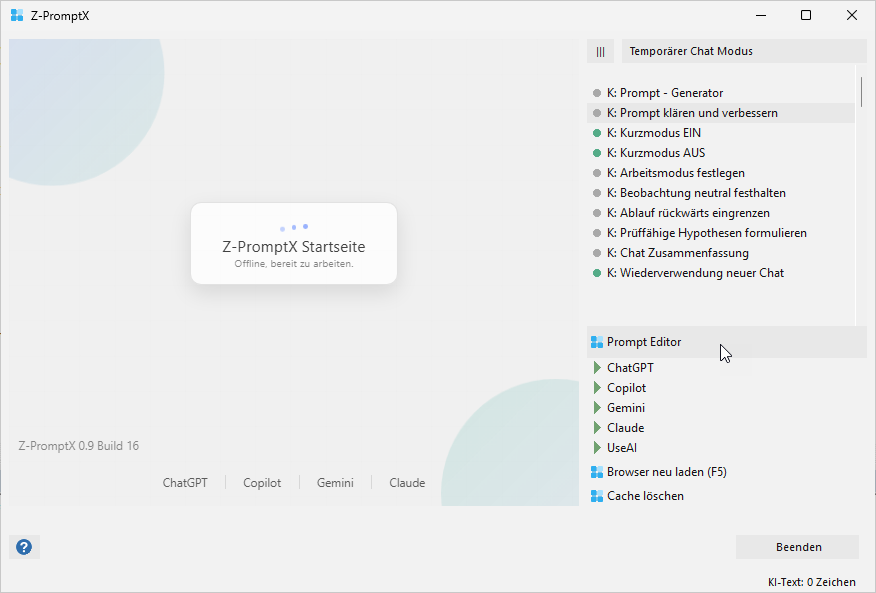The image size is (876, 593).
Task: Expand the Claude entry arrow in sidebar
Action: [x=598, y=428]
